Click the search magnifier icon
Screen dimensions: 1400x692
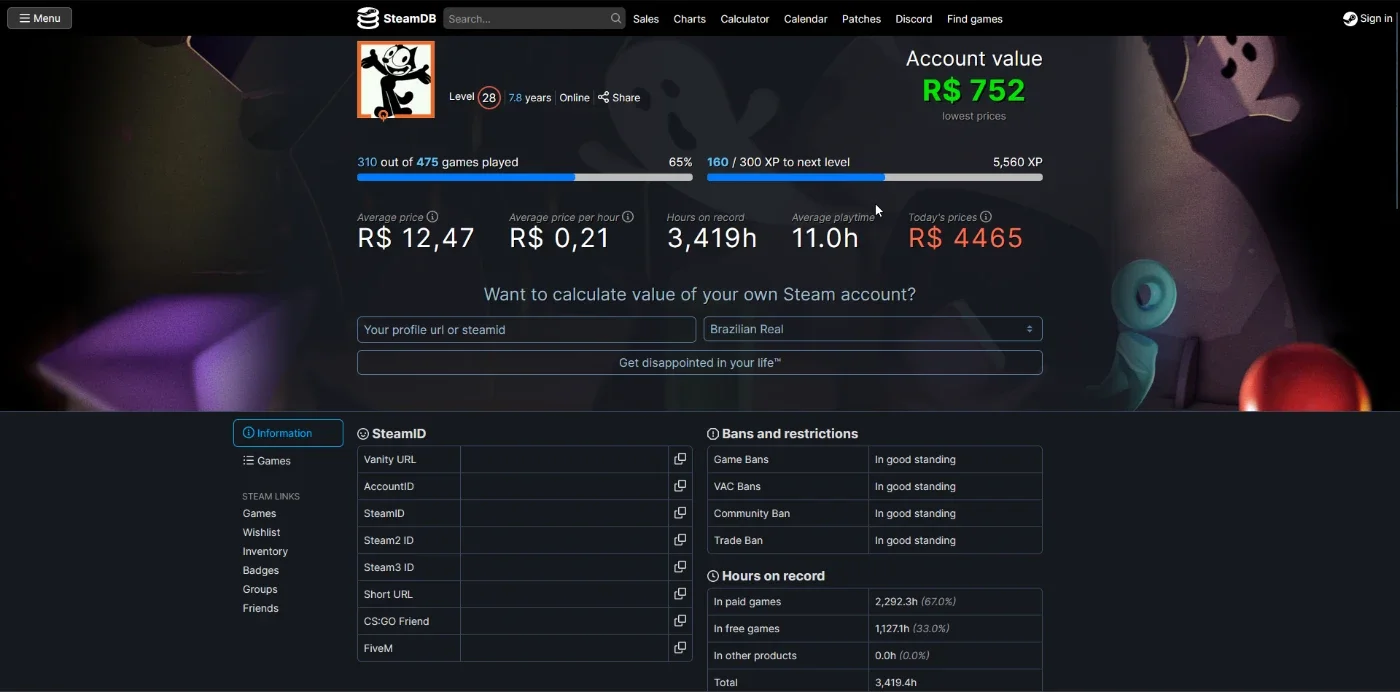pos(616,18)
